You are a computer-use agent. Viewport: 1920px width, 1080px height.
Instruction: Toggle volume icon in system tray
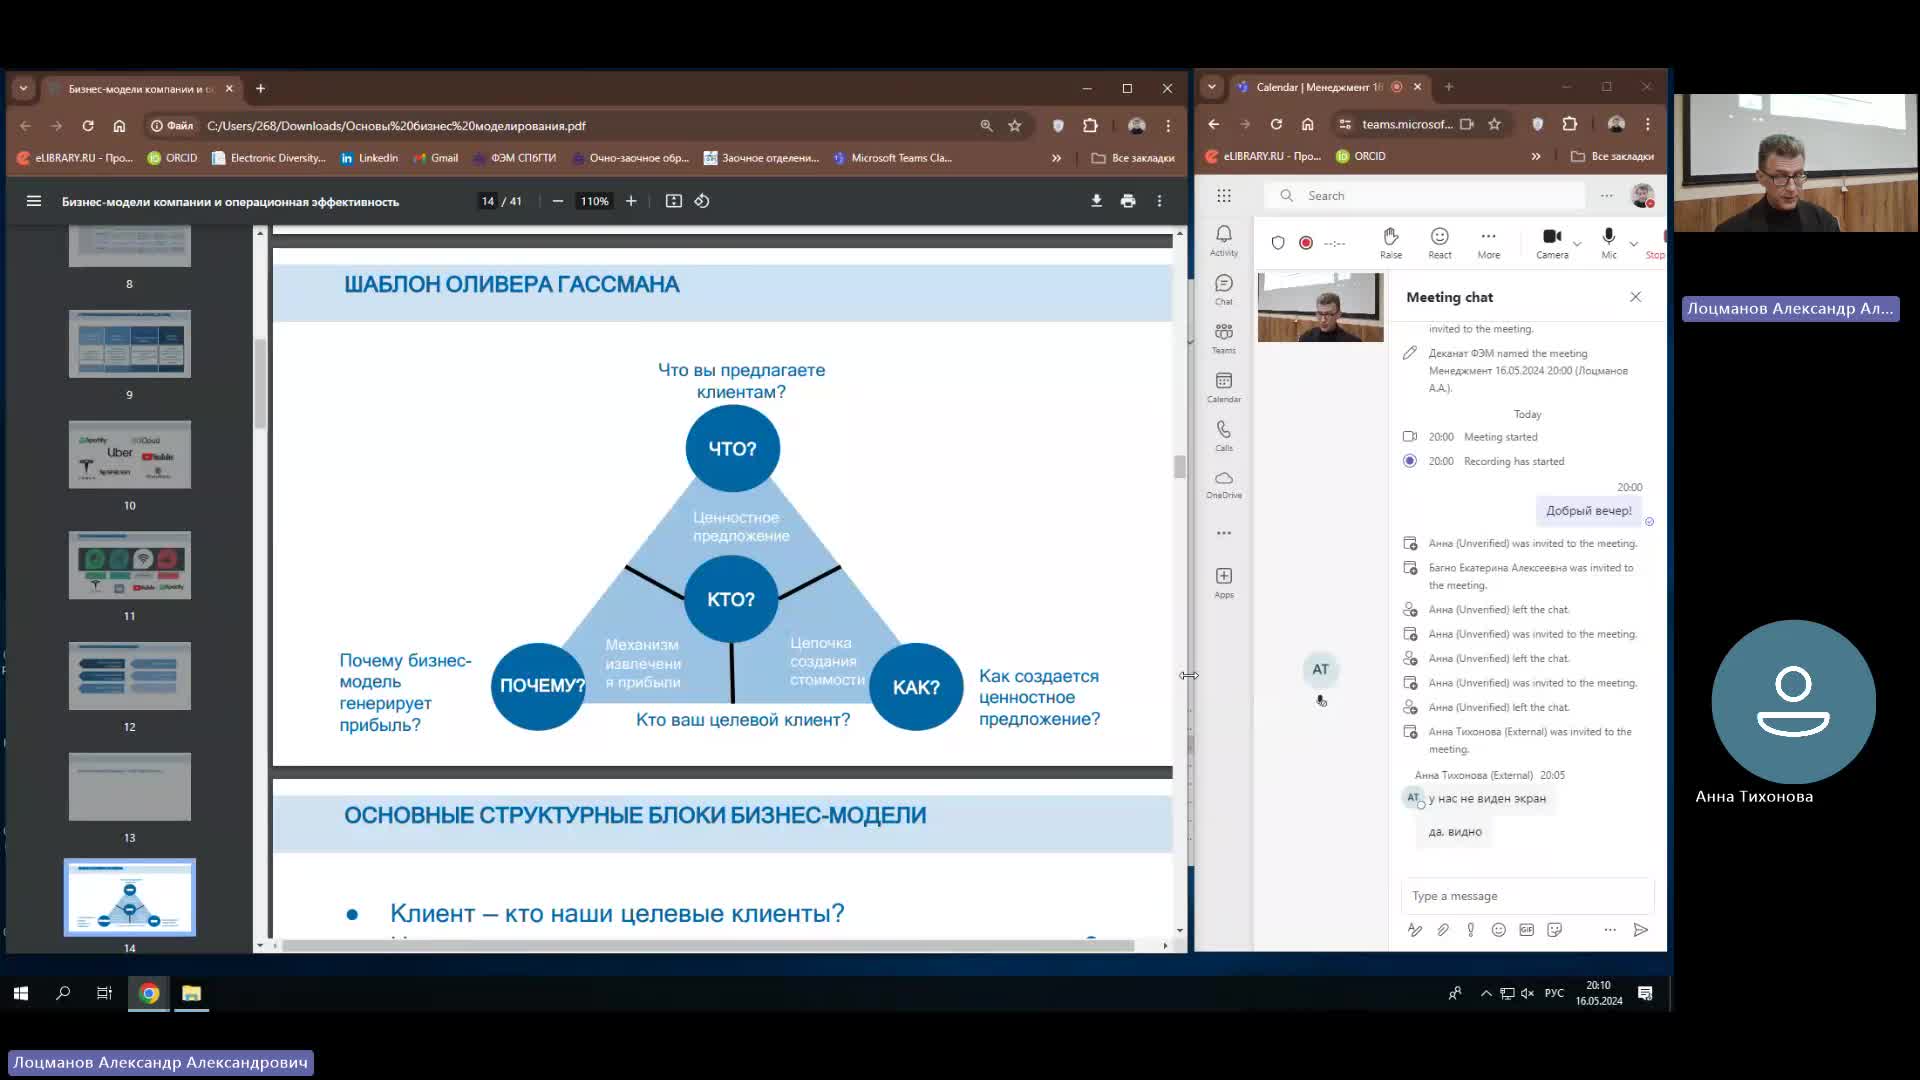point(1527,993)
